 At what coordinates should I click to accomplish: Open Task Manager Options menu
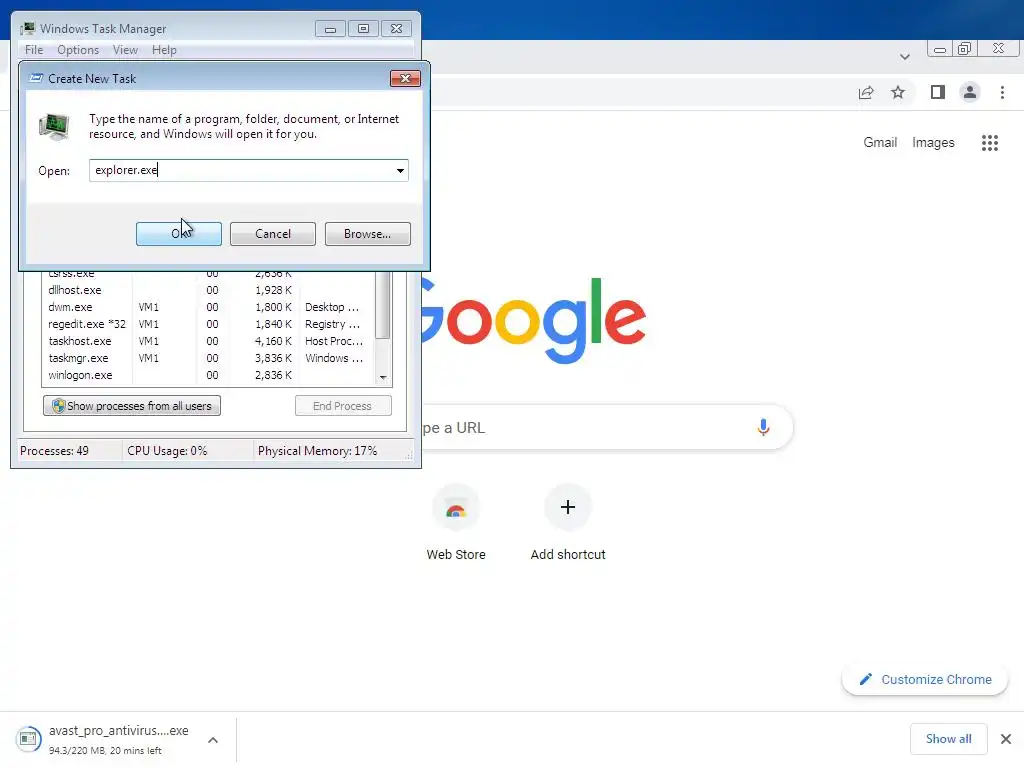(78, 50)
